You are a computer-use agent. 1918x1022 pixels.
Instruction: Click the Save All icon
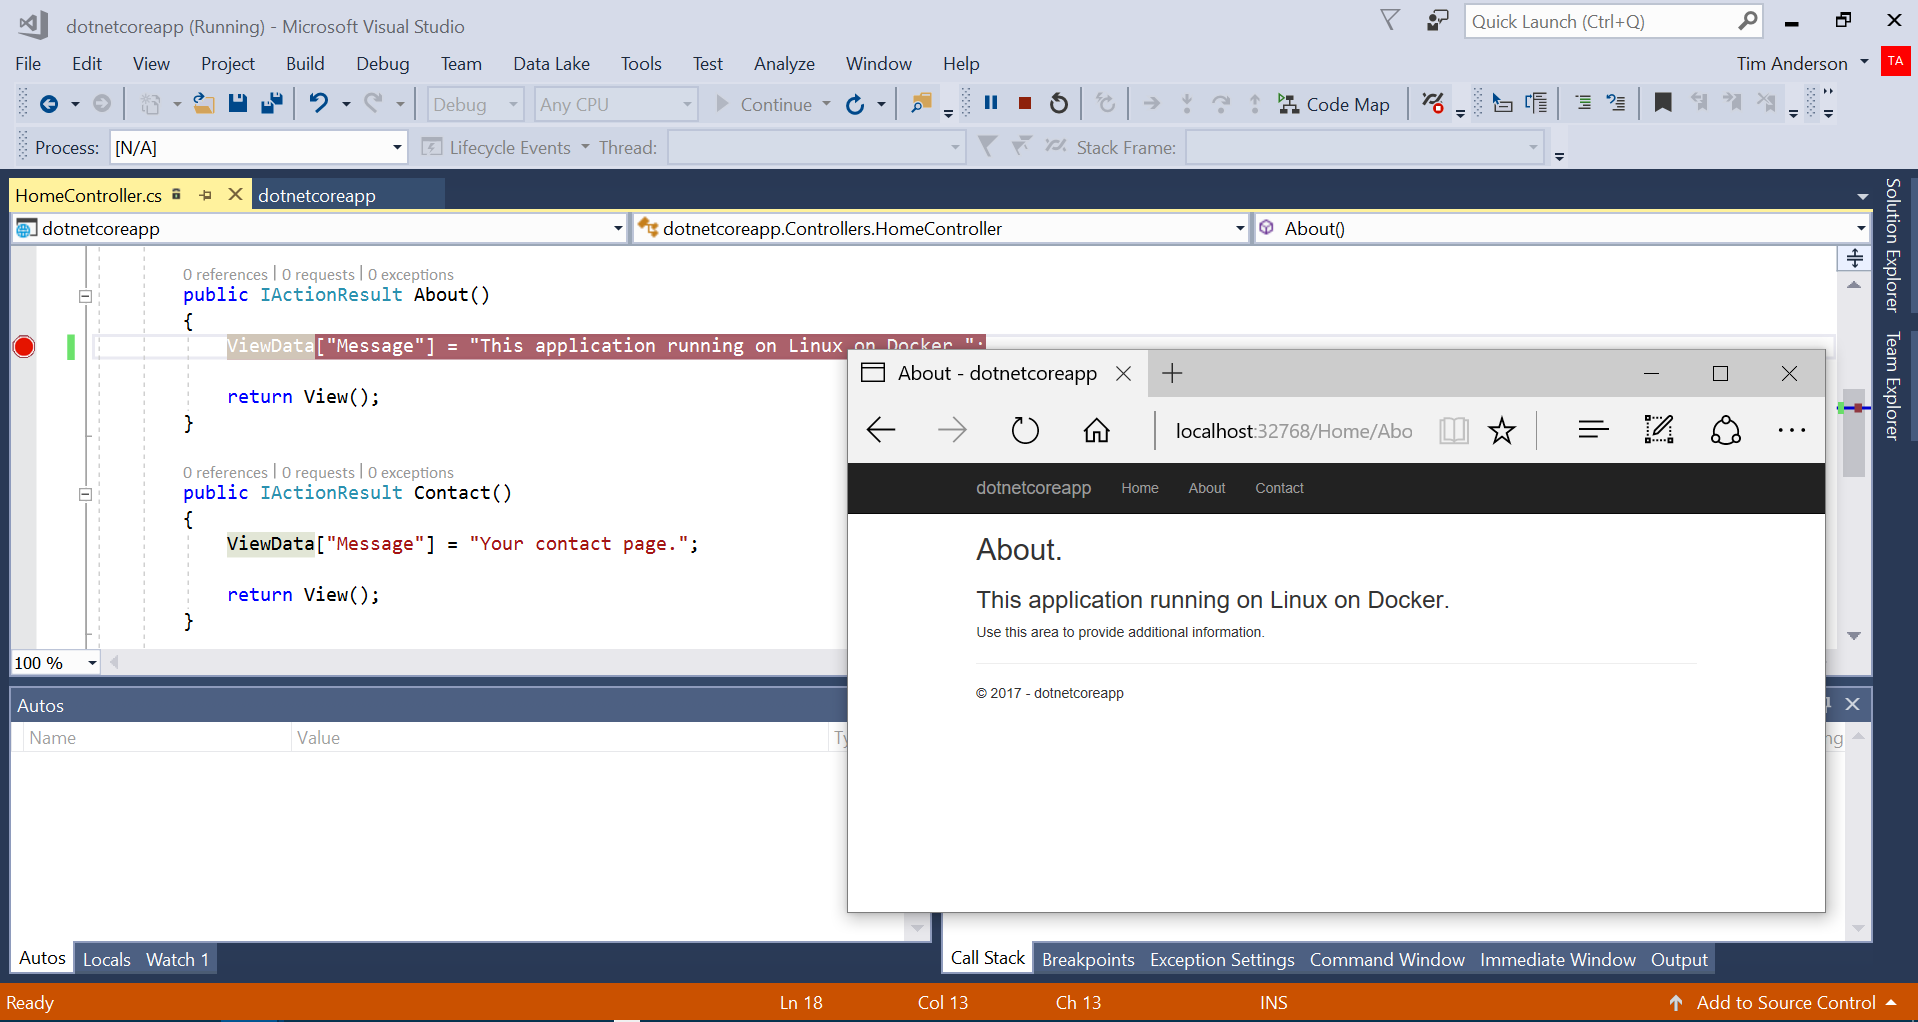(x=272, y=104)
